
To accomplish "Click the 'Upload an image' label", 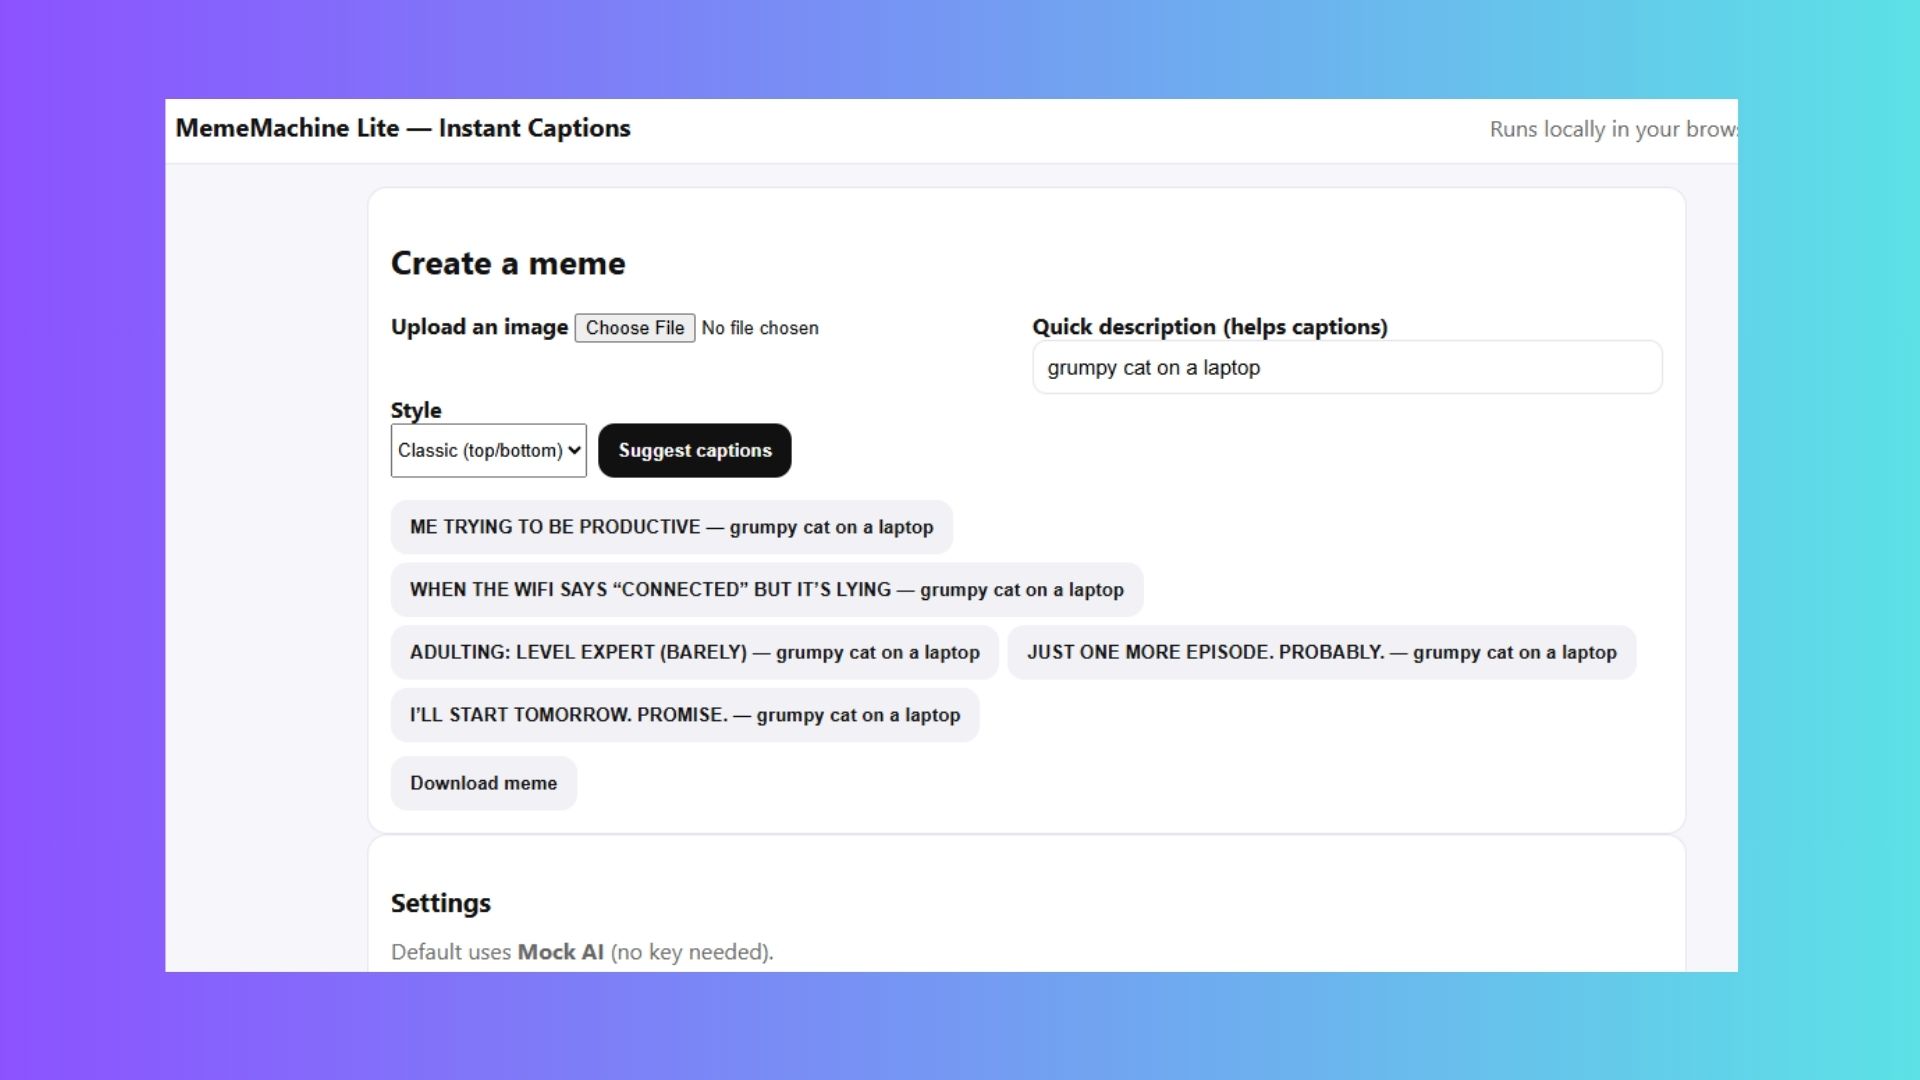I will [479, 327].
